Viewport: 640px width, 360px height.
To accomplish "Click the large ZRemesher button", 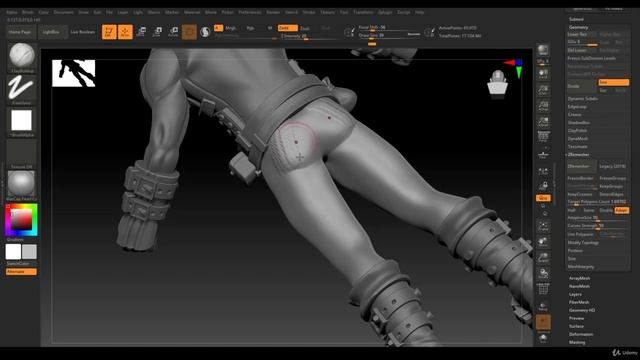I will click(x=582, y=166).
